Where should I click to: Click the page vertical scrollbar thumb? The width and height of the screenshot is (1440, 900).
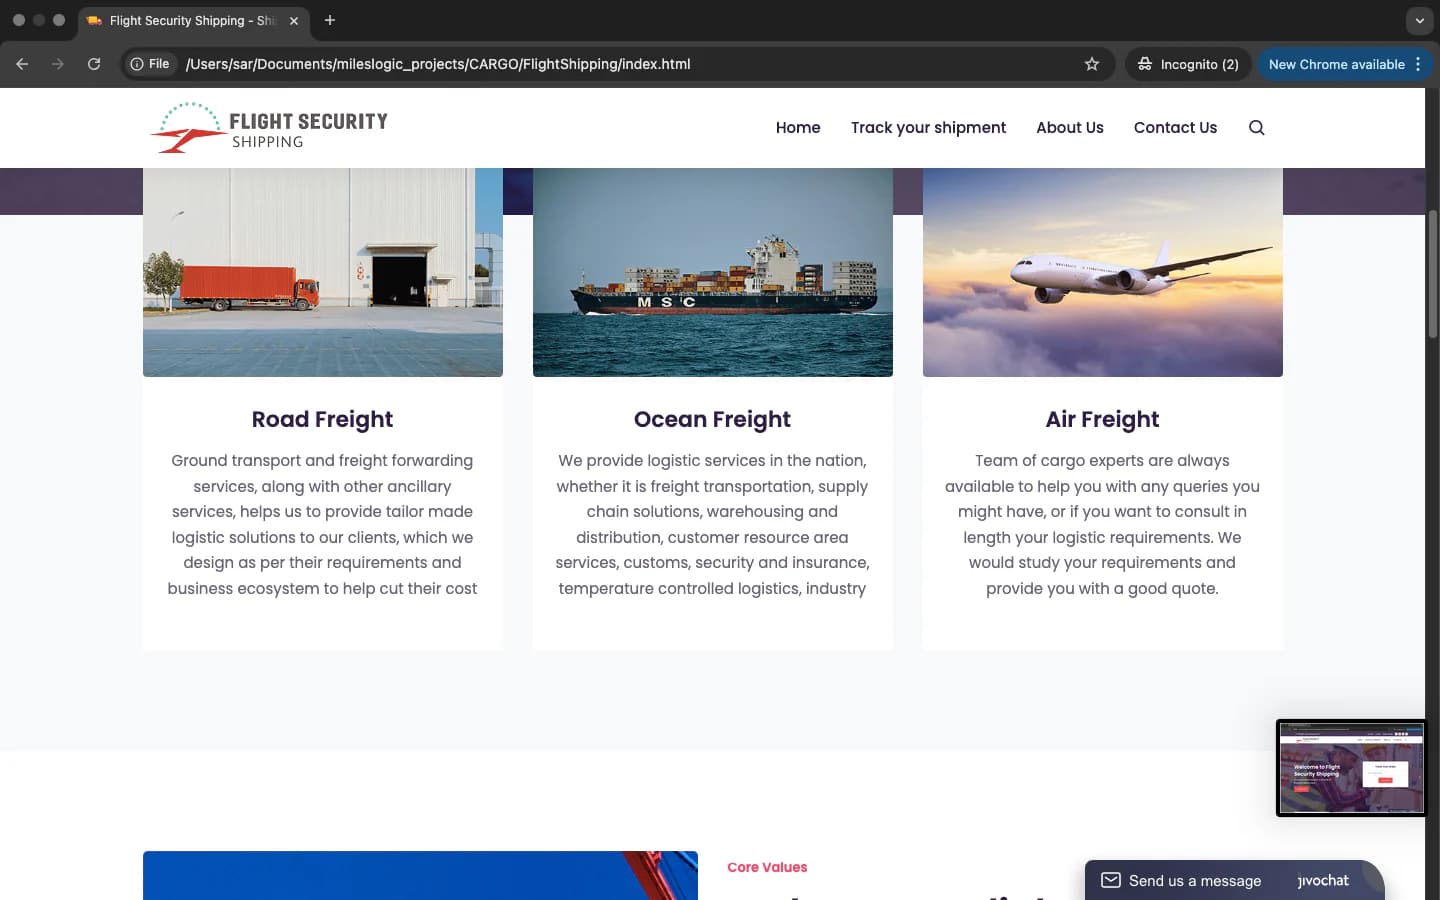(x=1432, y=273)
